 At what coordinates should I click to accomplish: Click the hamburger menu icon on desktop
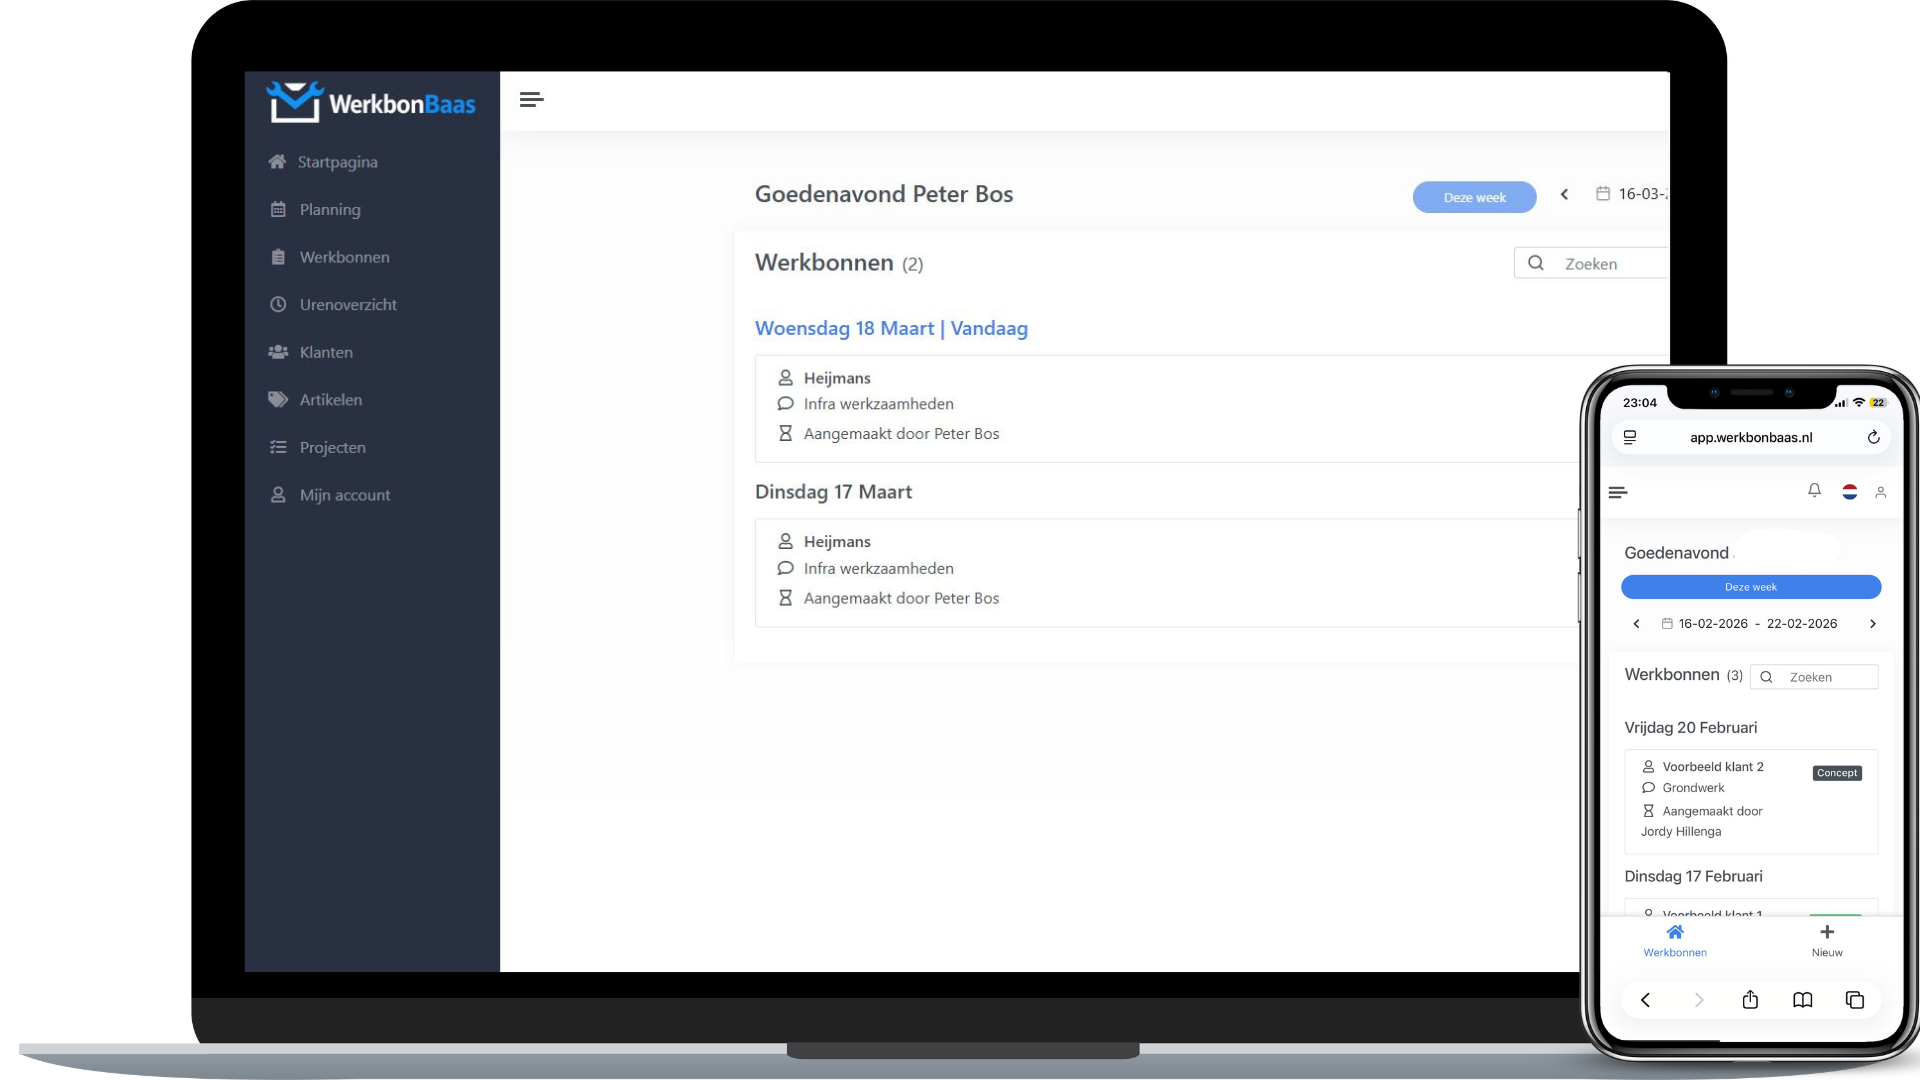[x=531, y=99]
